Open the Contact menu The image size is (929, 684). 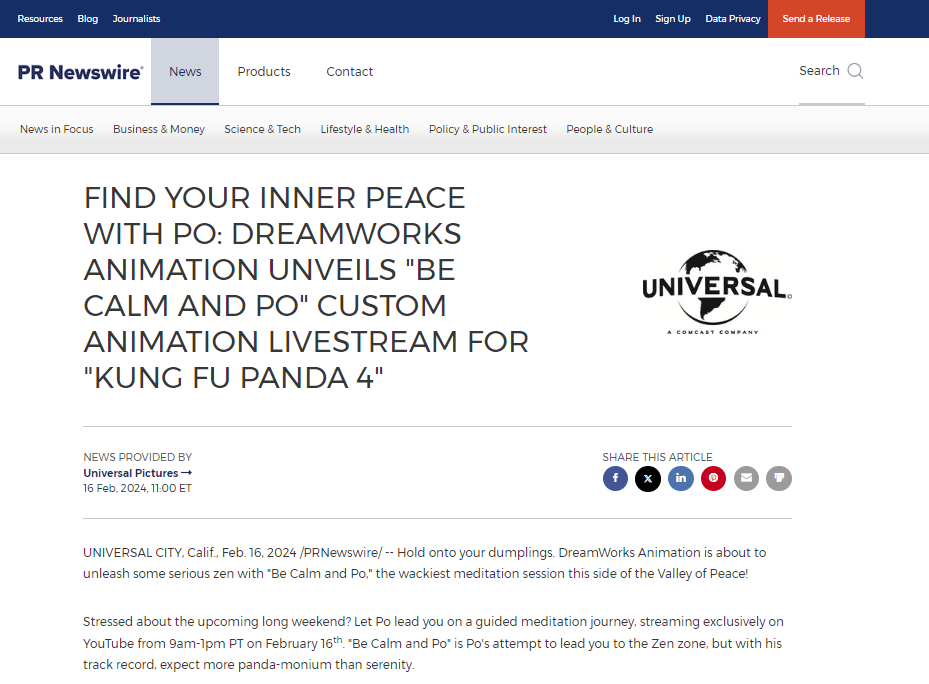coord(349,72)
